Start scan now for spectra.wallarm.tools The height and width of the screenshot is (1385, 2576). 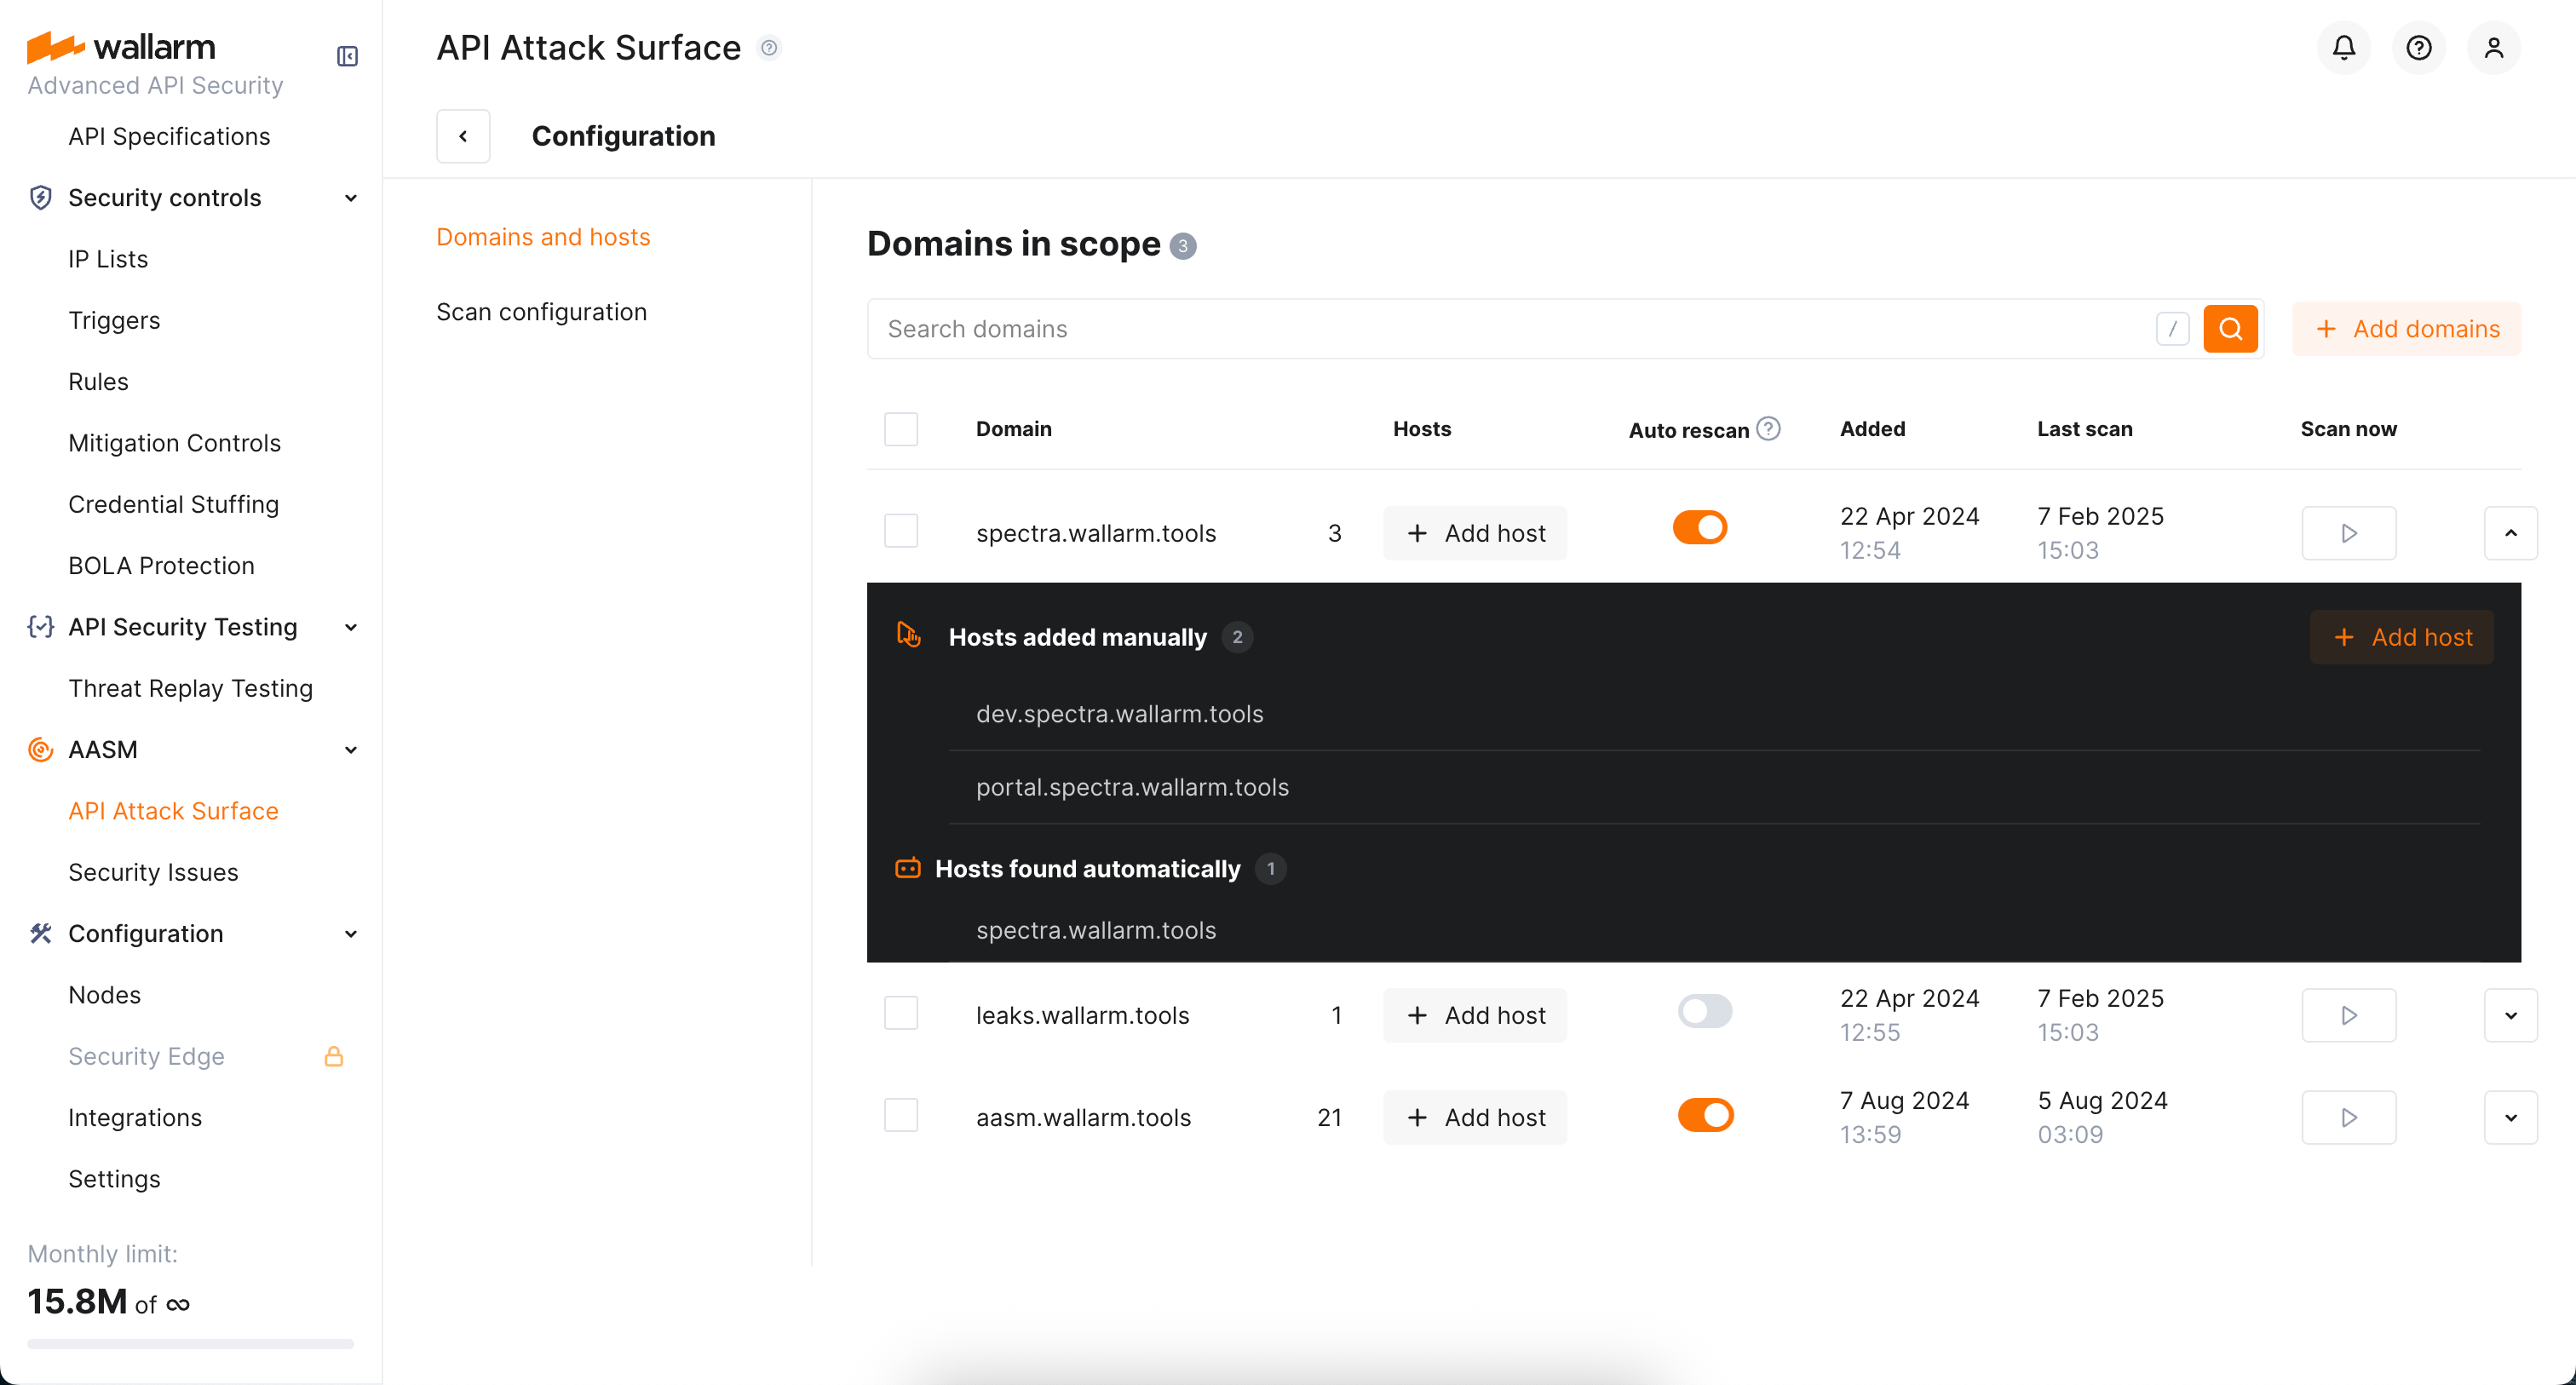pos(2348,533)
